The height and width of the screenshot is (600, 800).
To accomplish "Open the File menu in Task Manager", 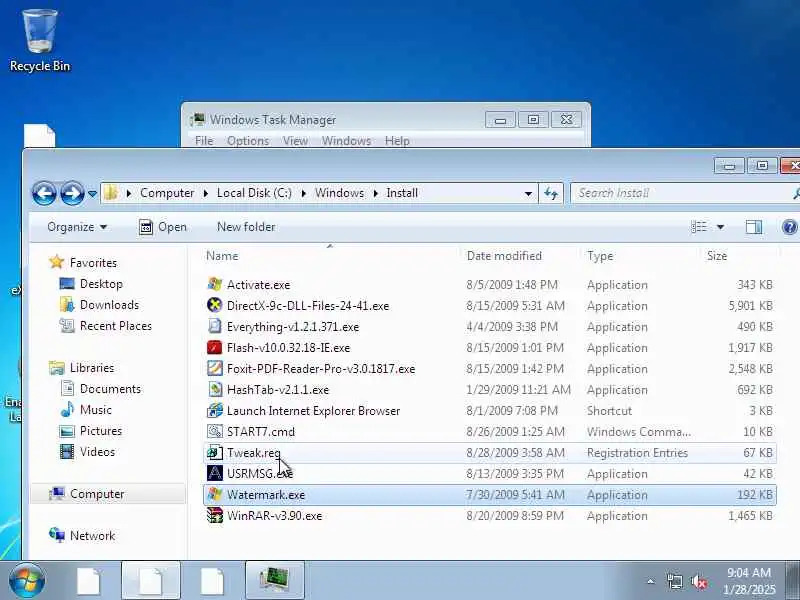I will coord(204,141).
